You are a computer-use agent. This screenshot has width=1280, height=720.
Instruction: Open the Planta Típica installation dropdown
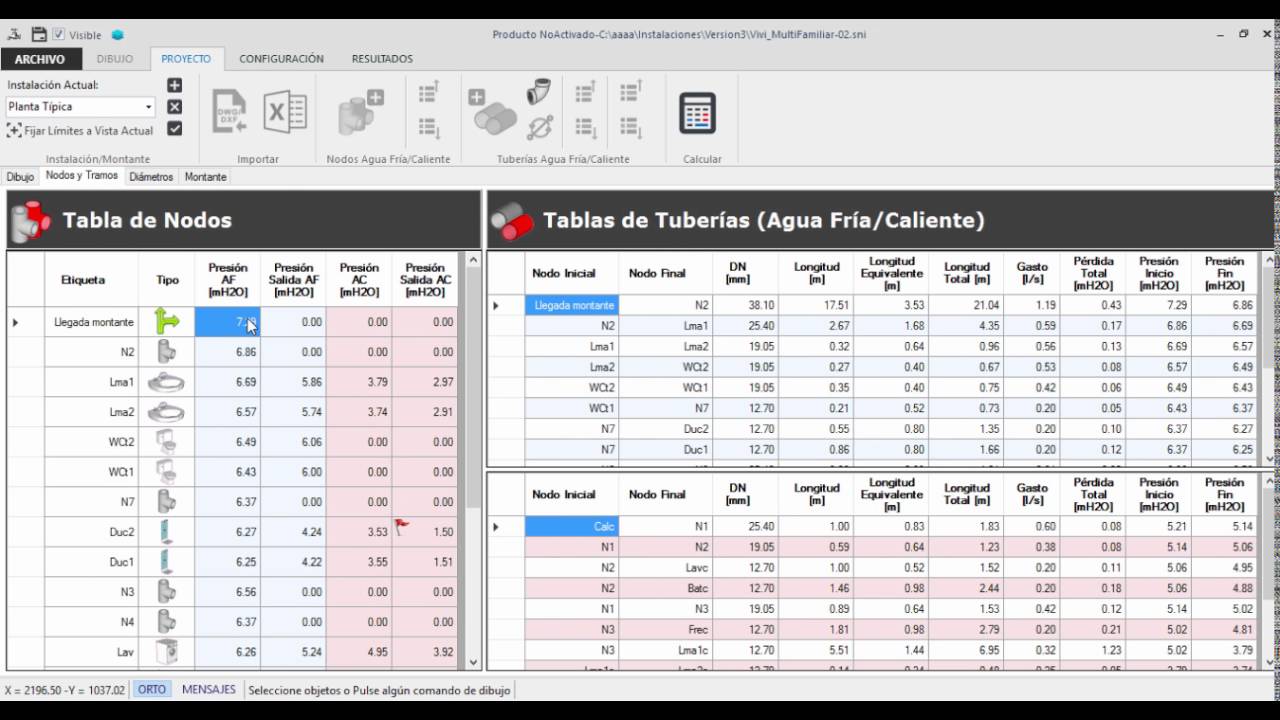[x=149, y=107]
